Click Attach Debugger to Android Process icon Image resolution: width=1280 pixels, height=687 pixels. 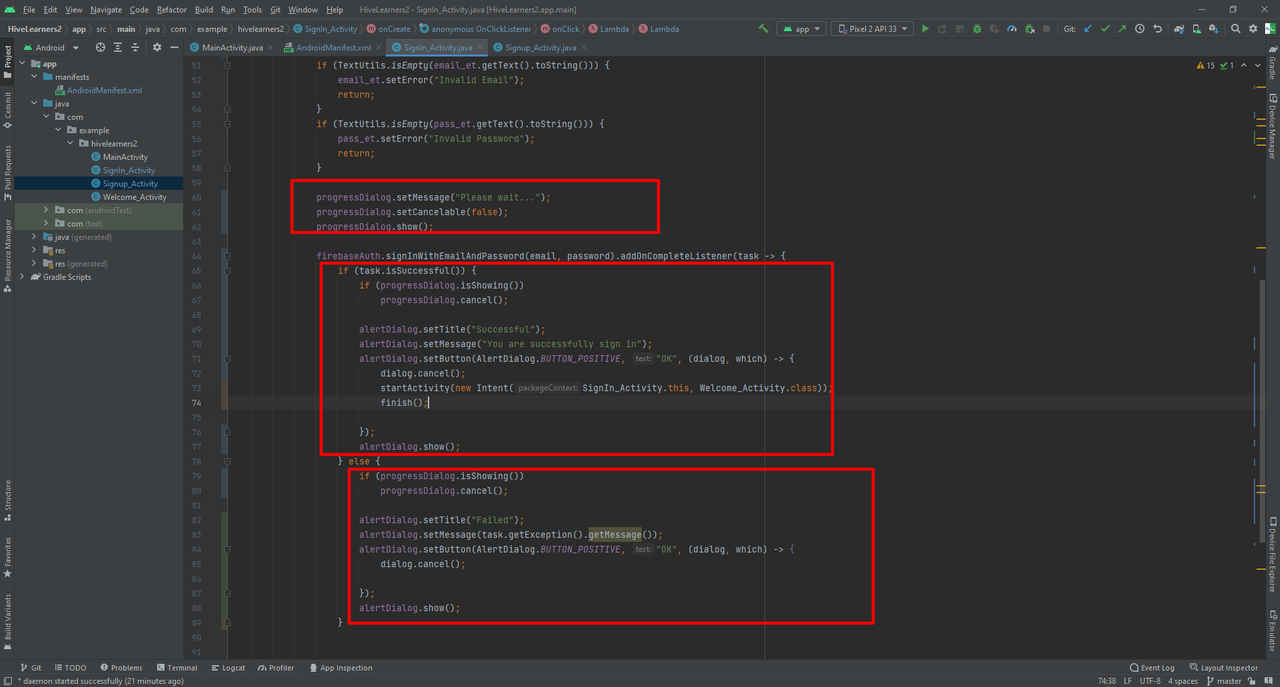[x=1029, y=29]
